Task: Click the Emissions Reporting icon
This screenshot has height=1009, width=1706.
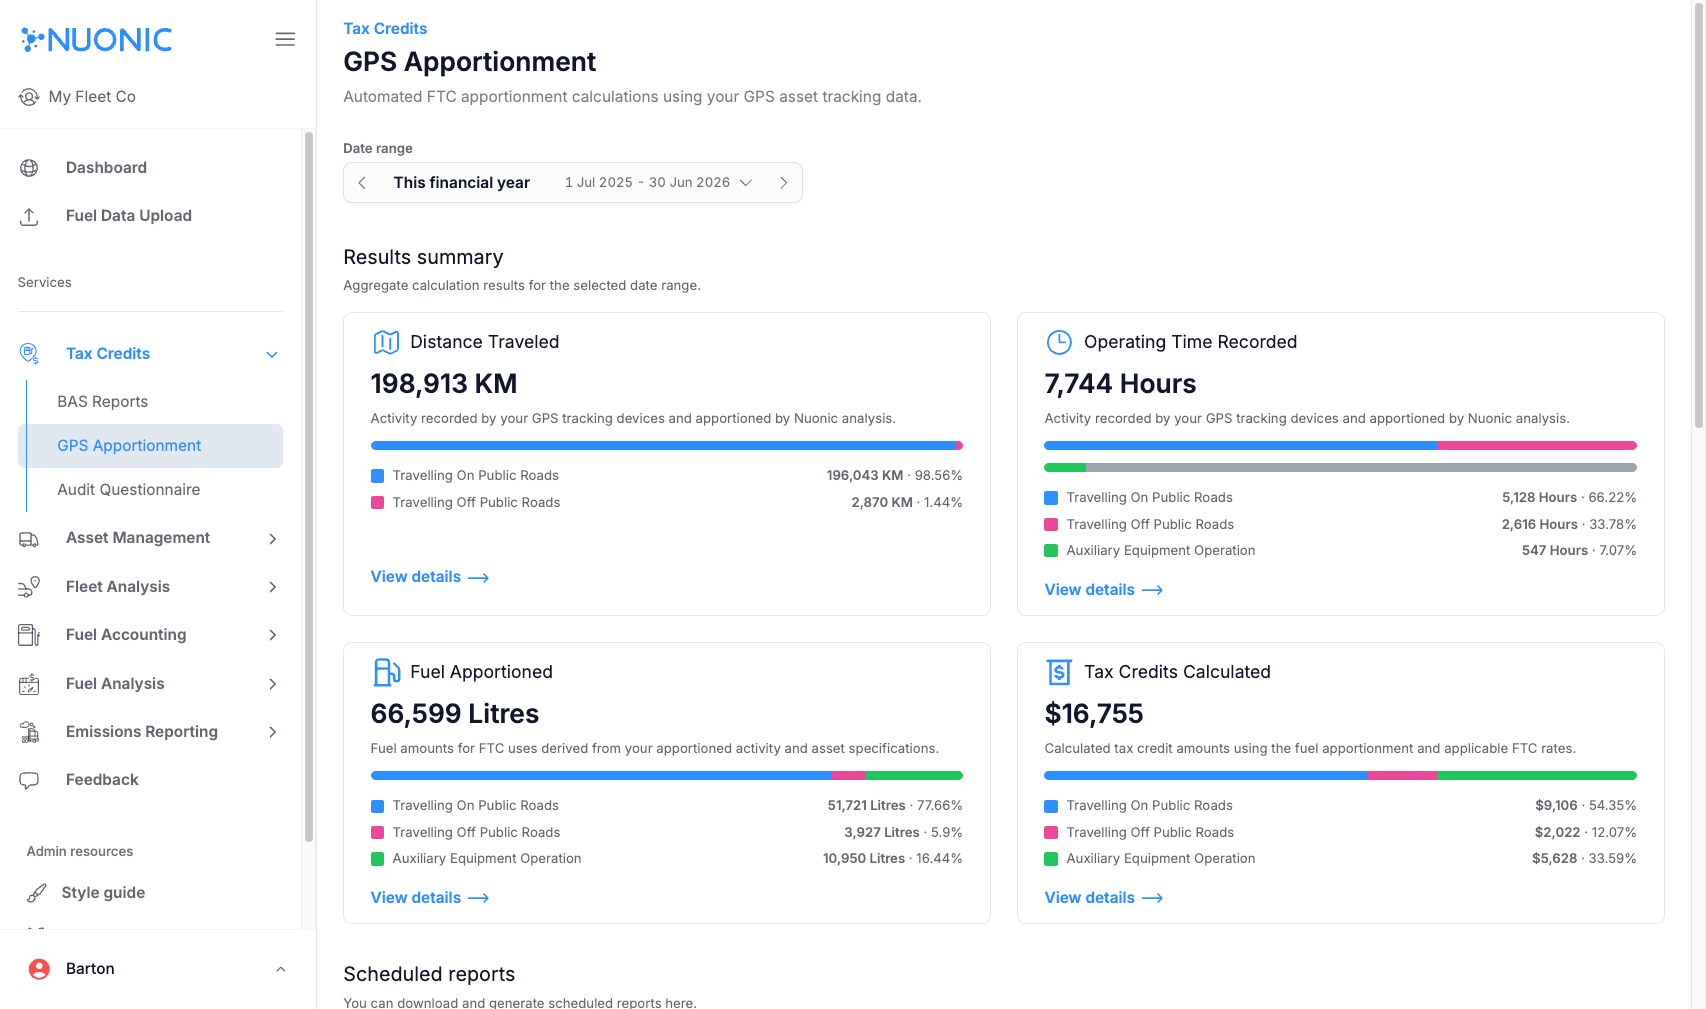Action: (x=29, y=732)
